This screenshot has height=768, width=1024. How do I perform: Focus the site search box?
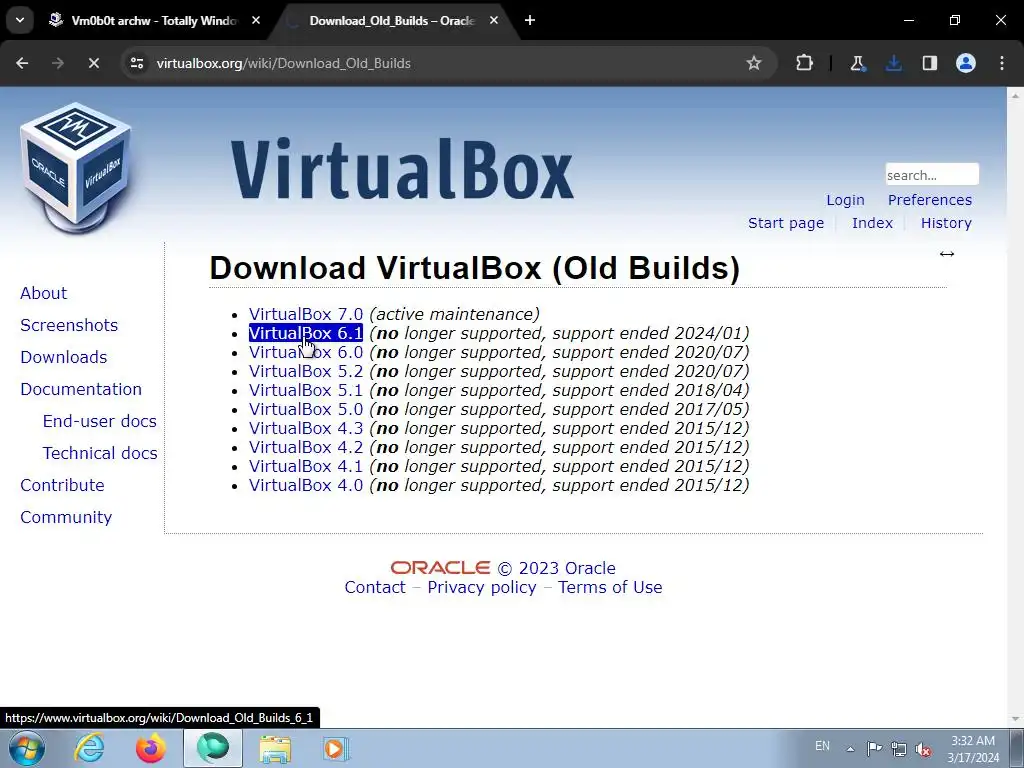[932, 175]
